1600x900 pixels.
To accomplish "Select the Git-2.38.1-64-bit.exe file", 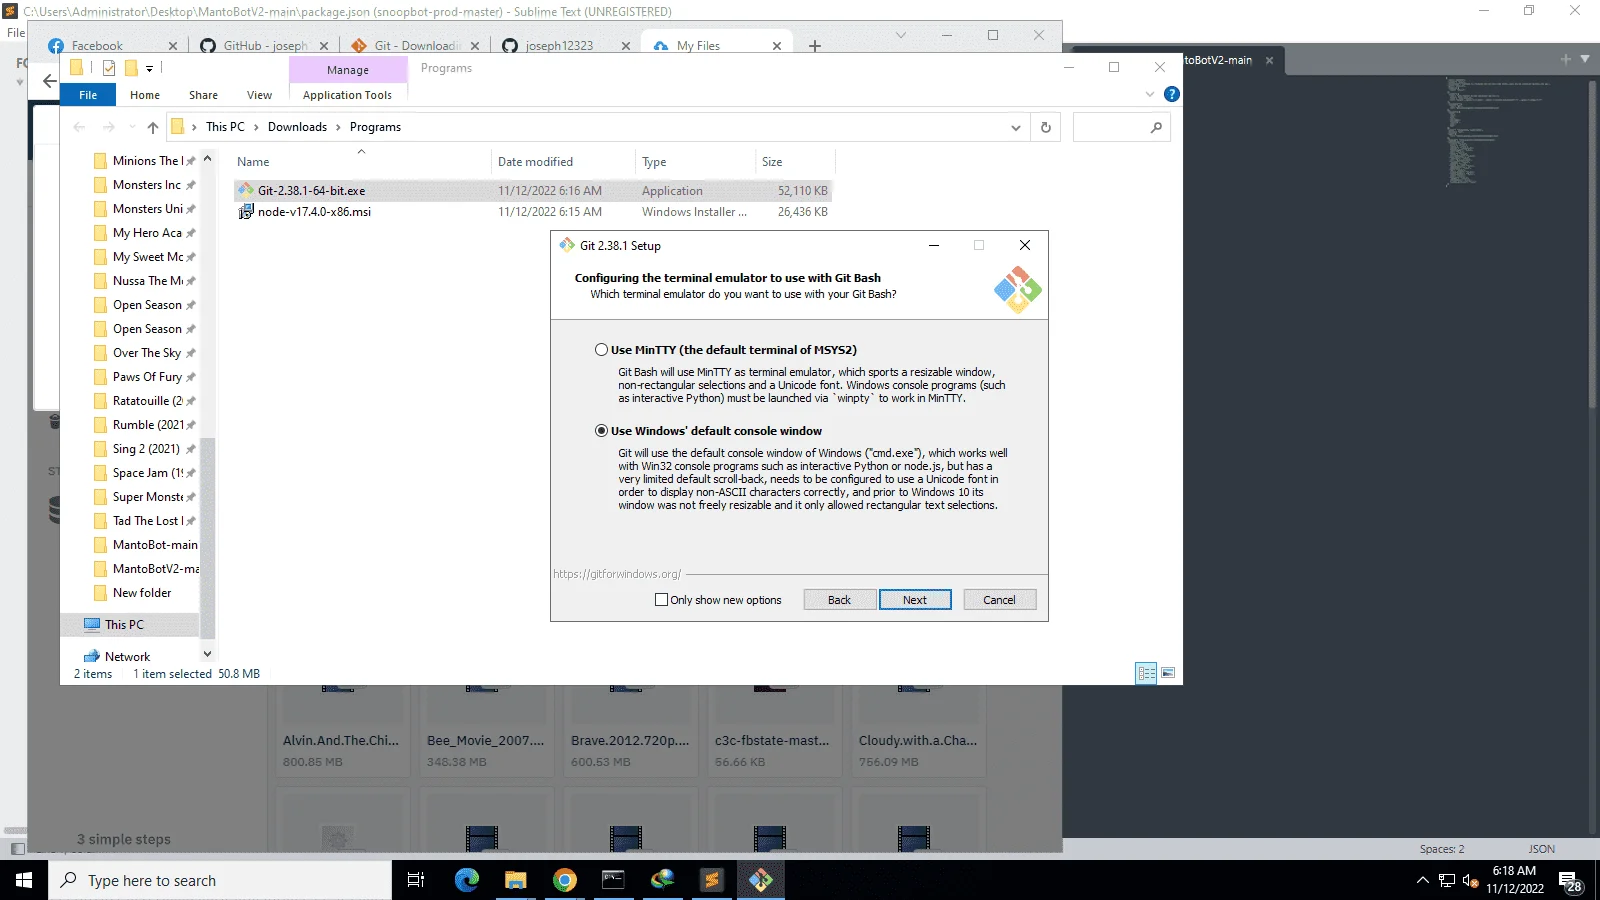I will pyautogui.click(x=532, y=191).
